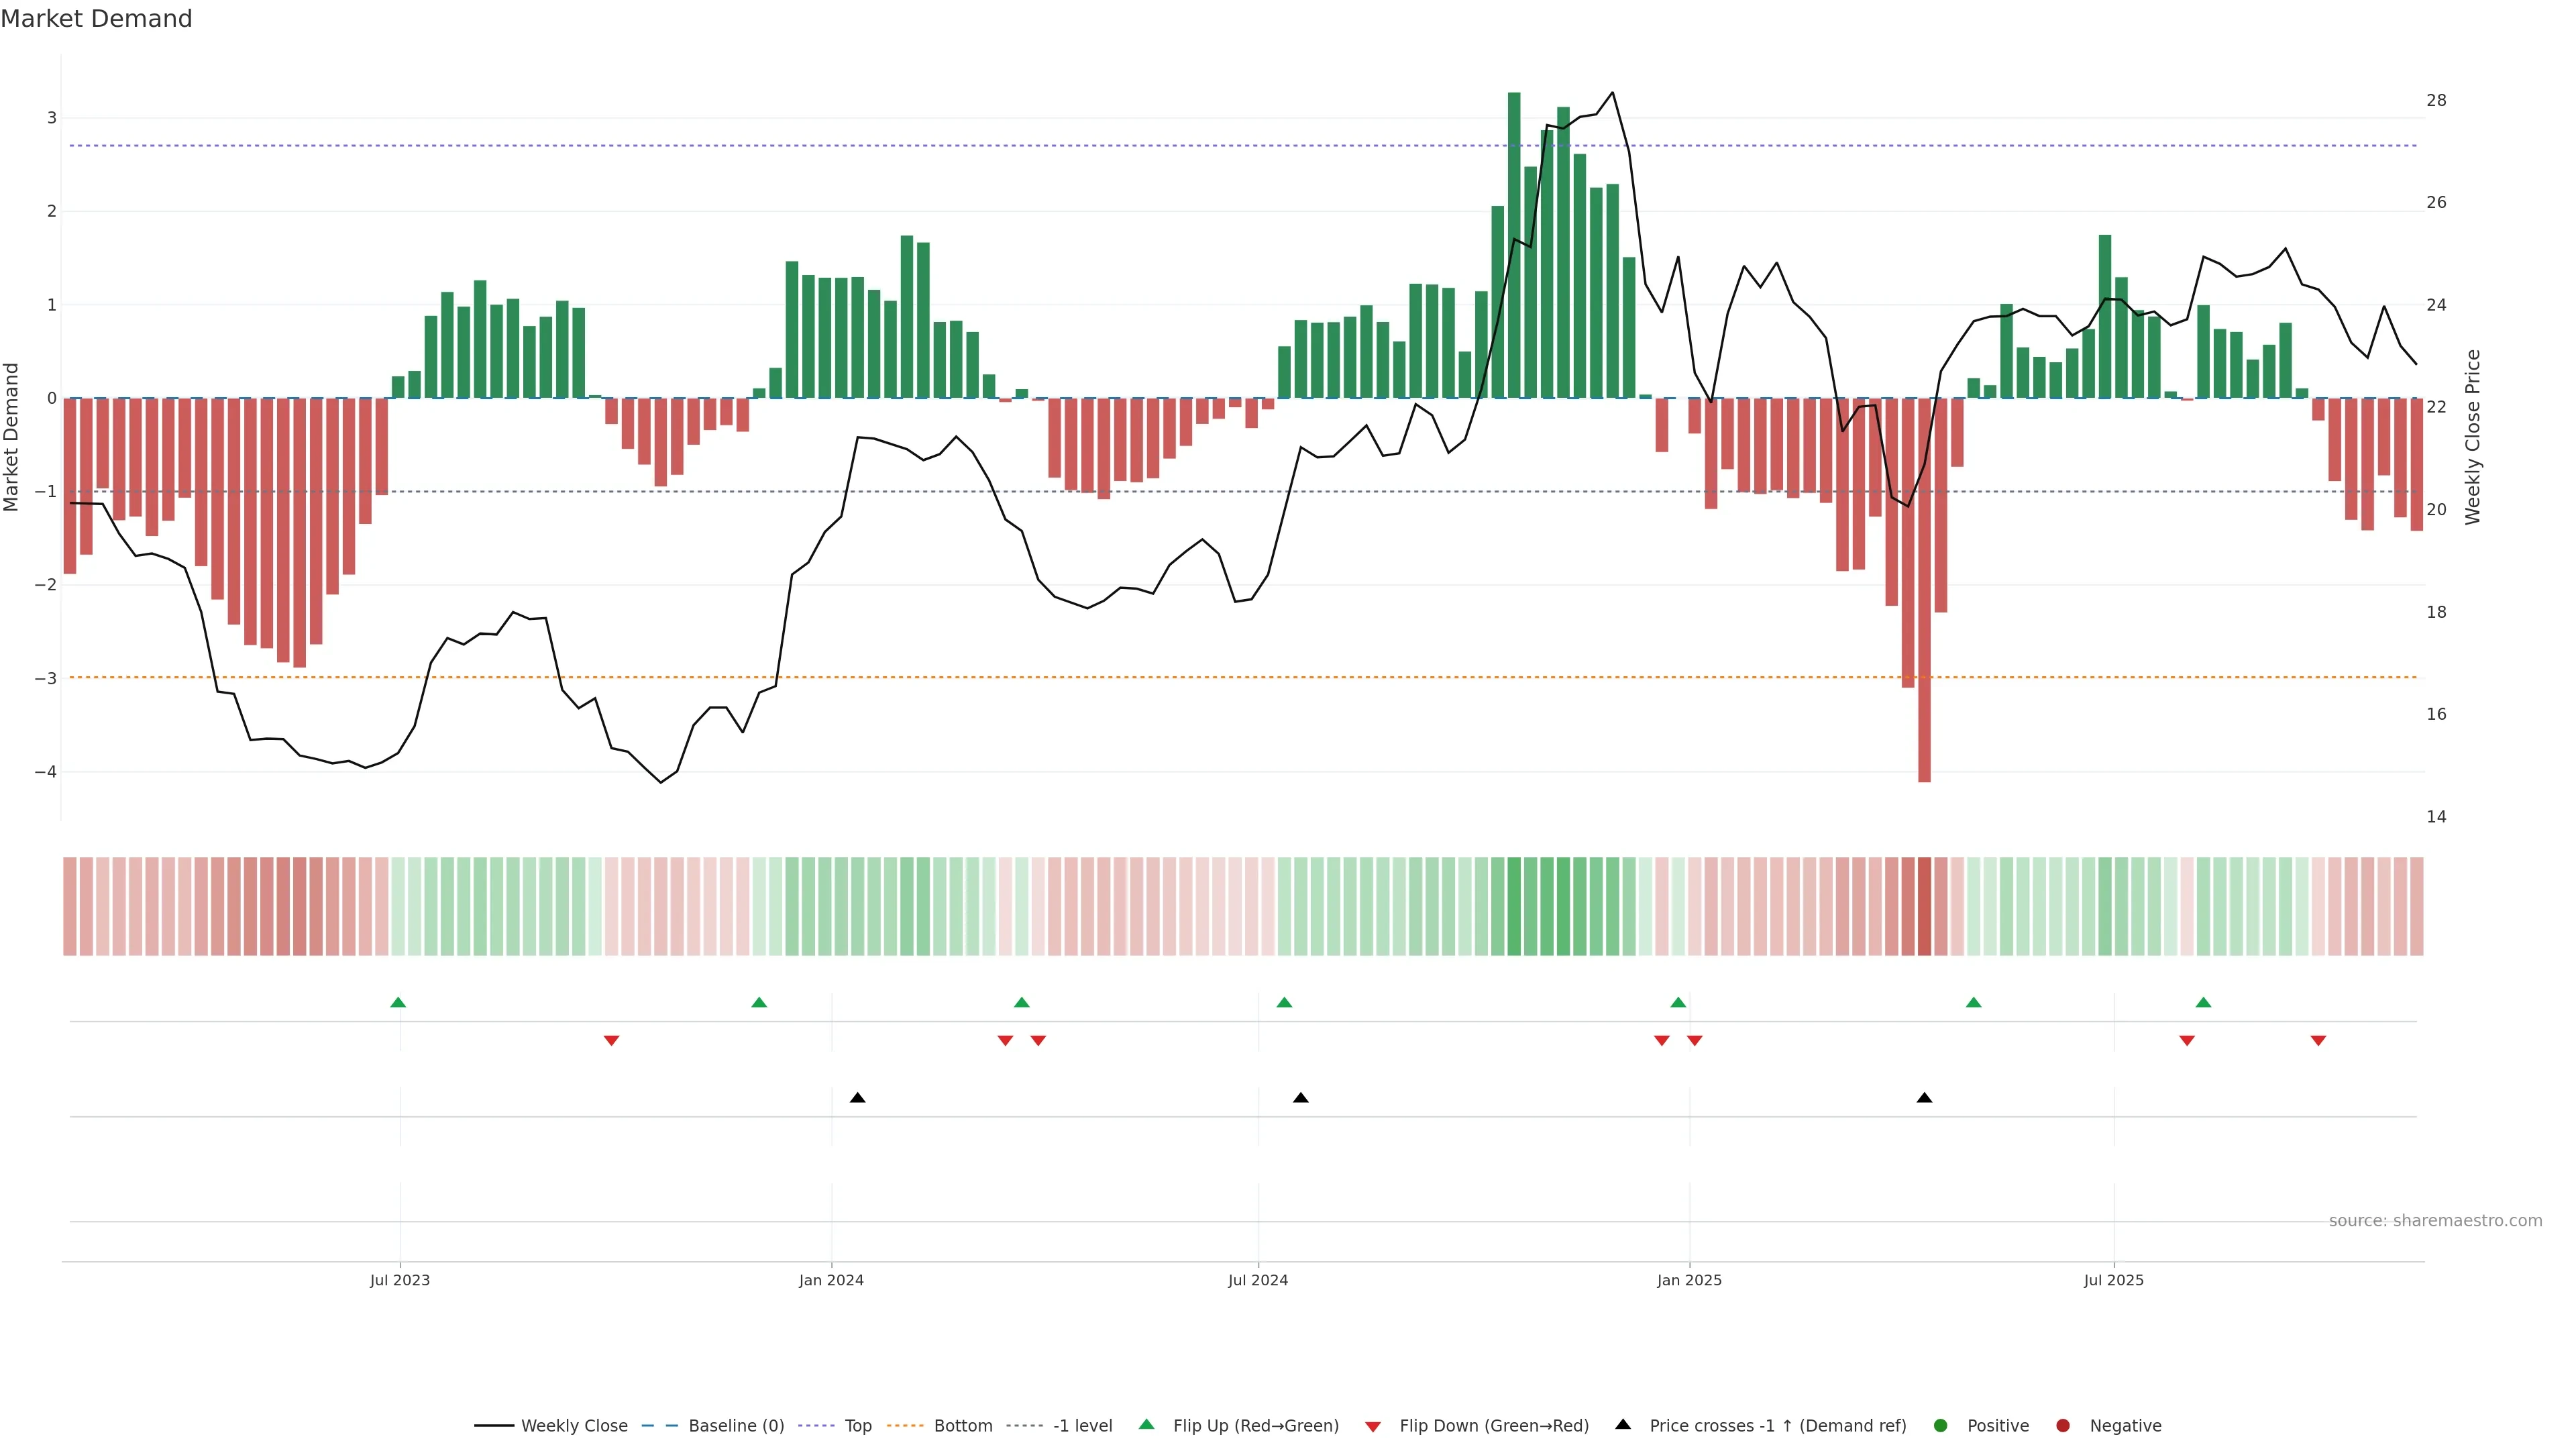Click the green Positive legend dot
This screenshot has width=2576, height=1449.
pyautogui.click(x=1941, y=1426)
